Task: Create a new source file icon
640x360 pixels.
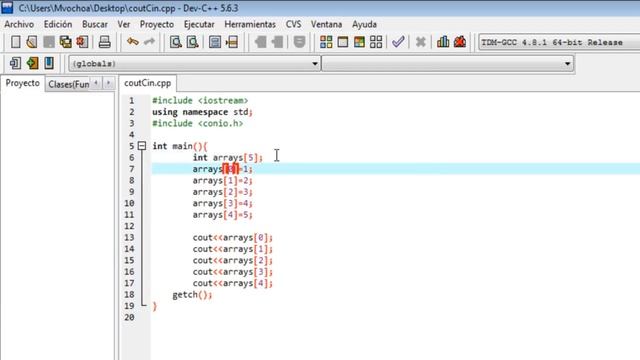Action: 16,42
